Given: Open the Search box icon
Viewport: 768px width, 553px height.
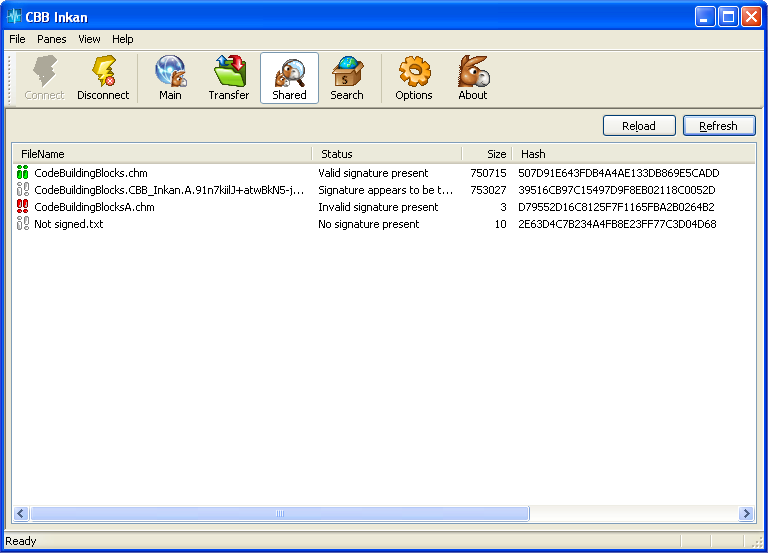Looking at the screenshot, I should point(347,72).
